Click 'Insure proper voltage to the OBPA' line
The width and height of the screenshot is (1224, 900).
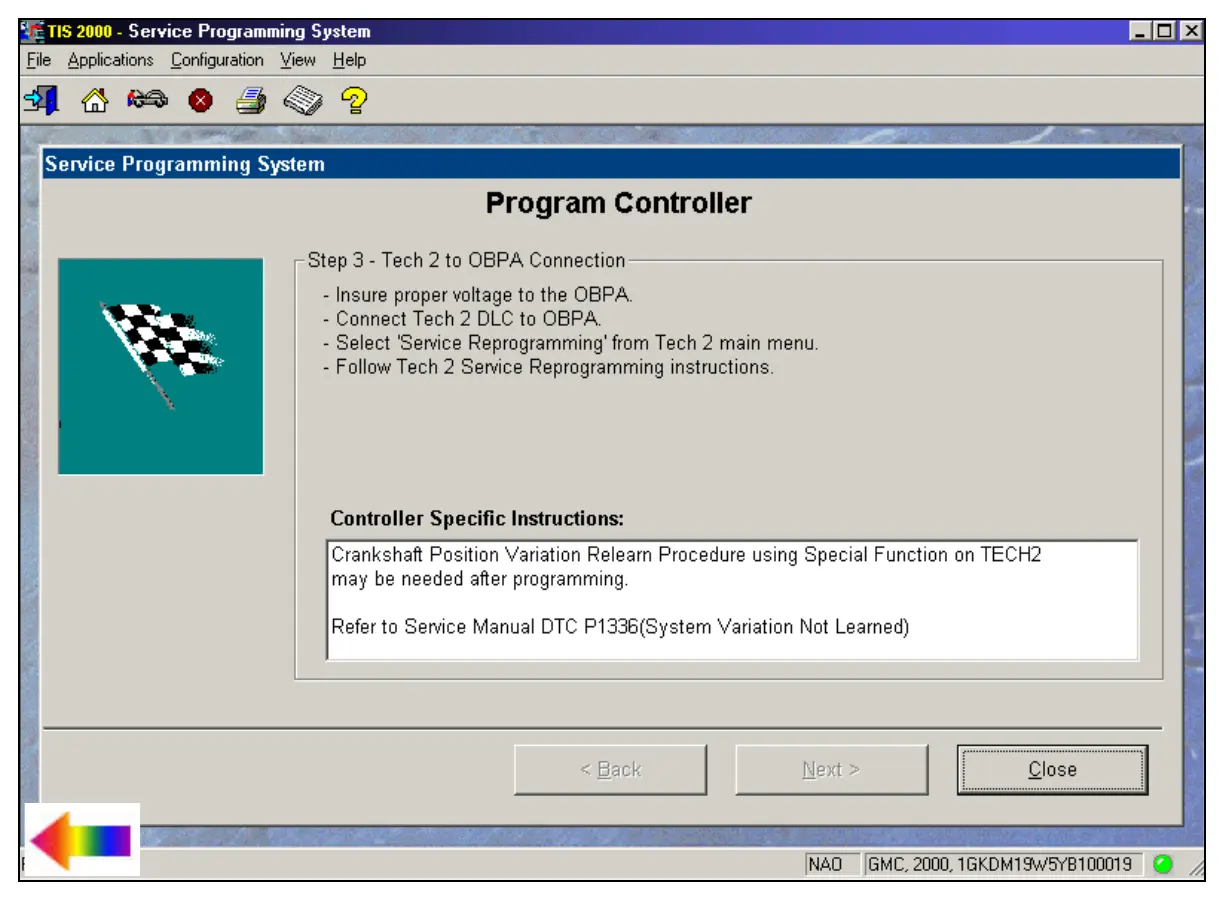tap(478, 296)
